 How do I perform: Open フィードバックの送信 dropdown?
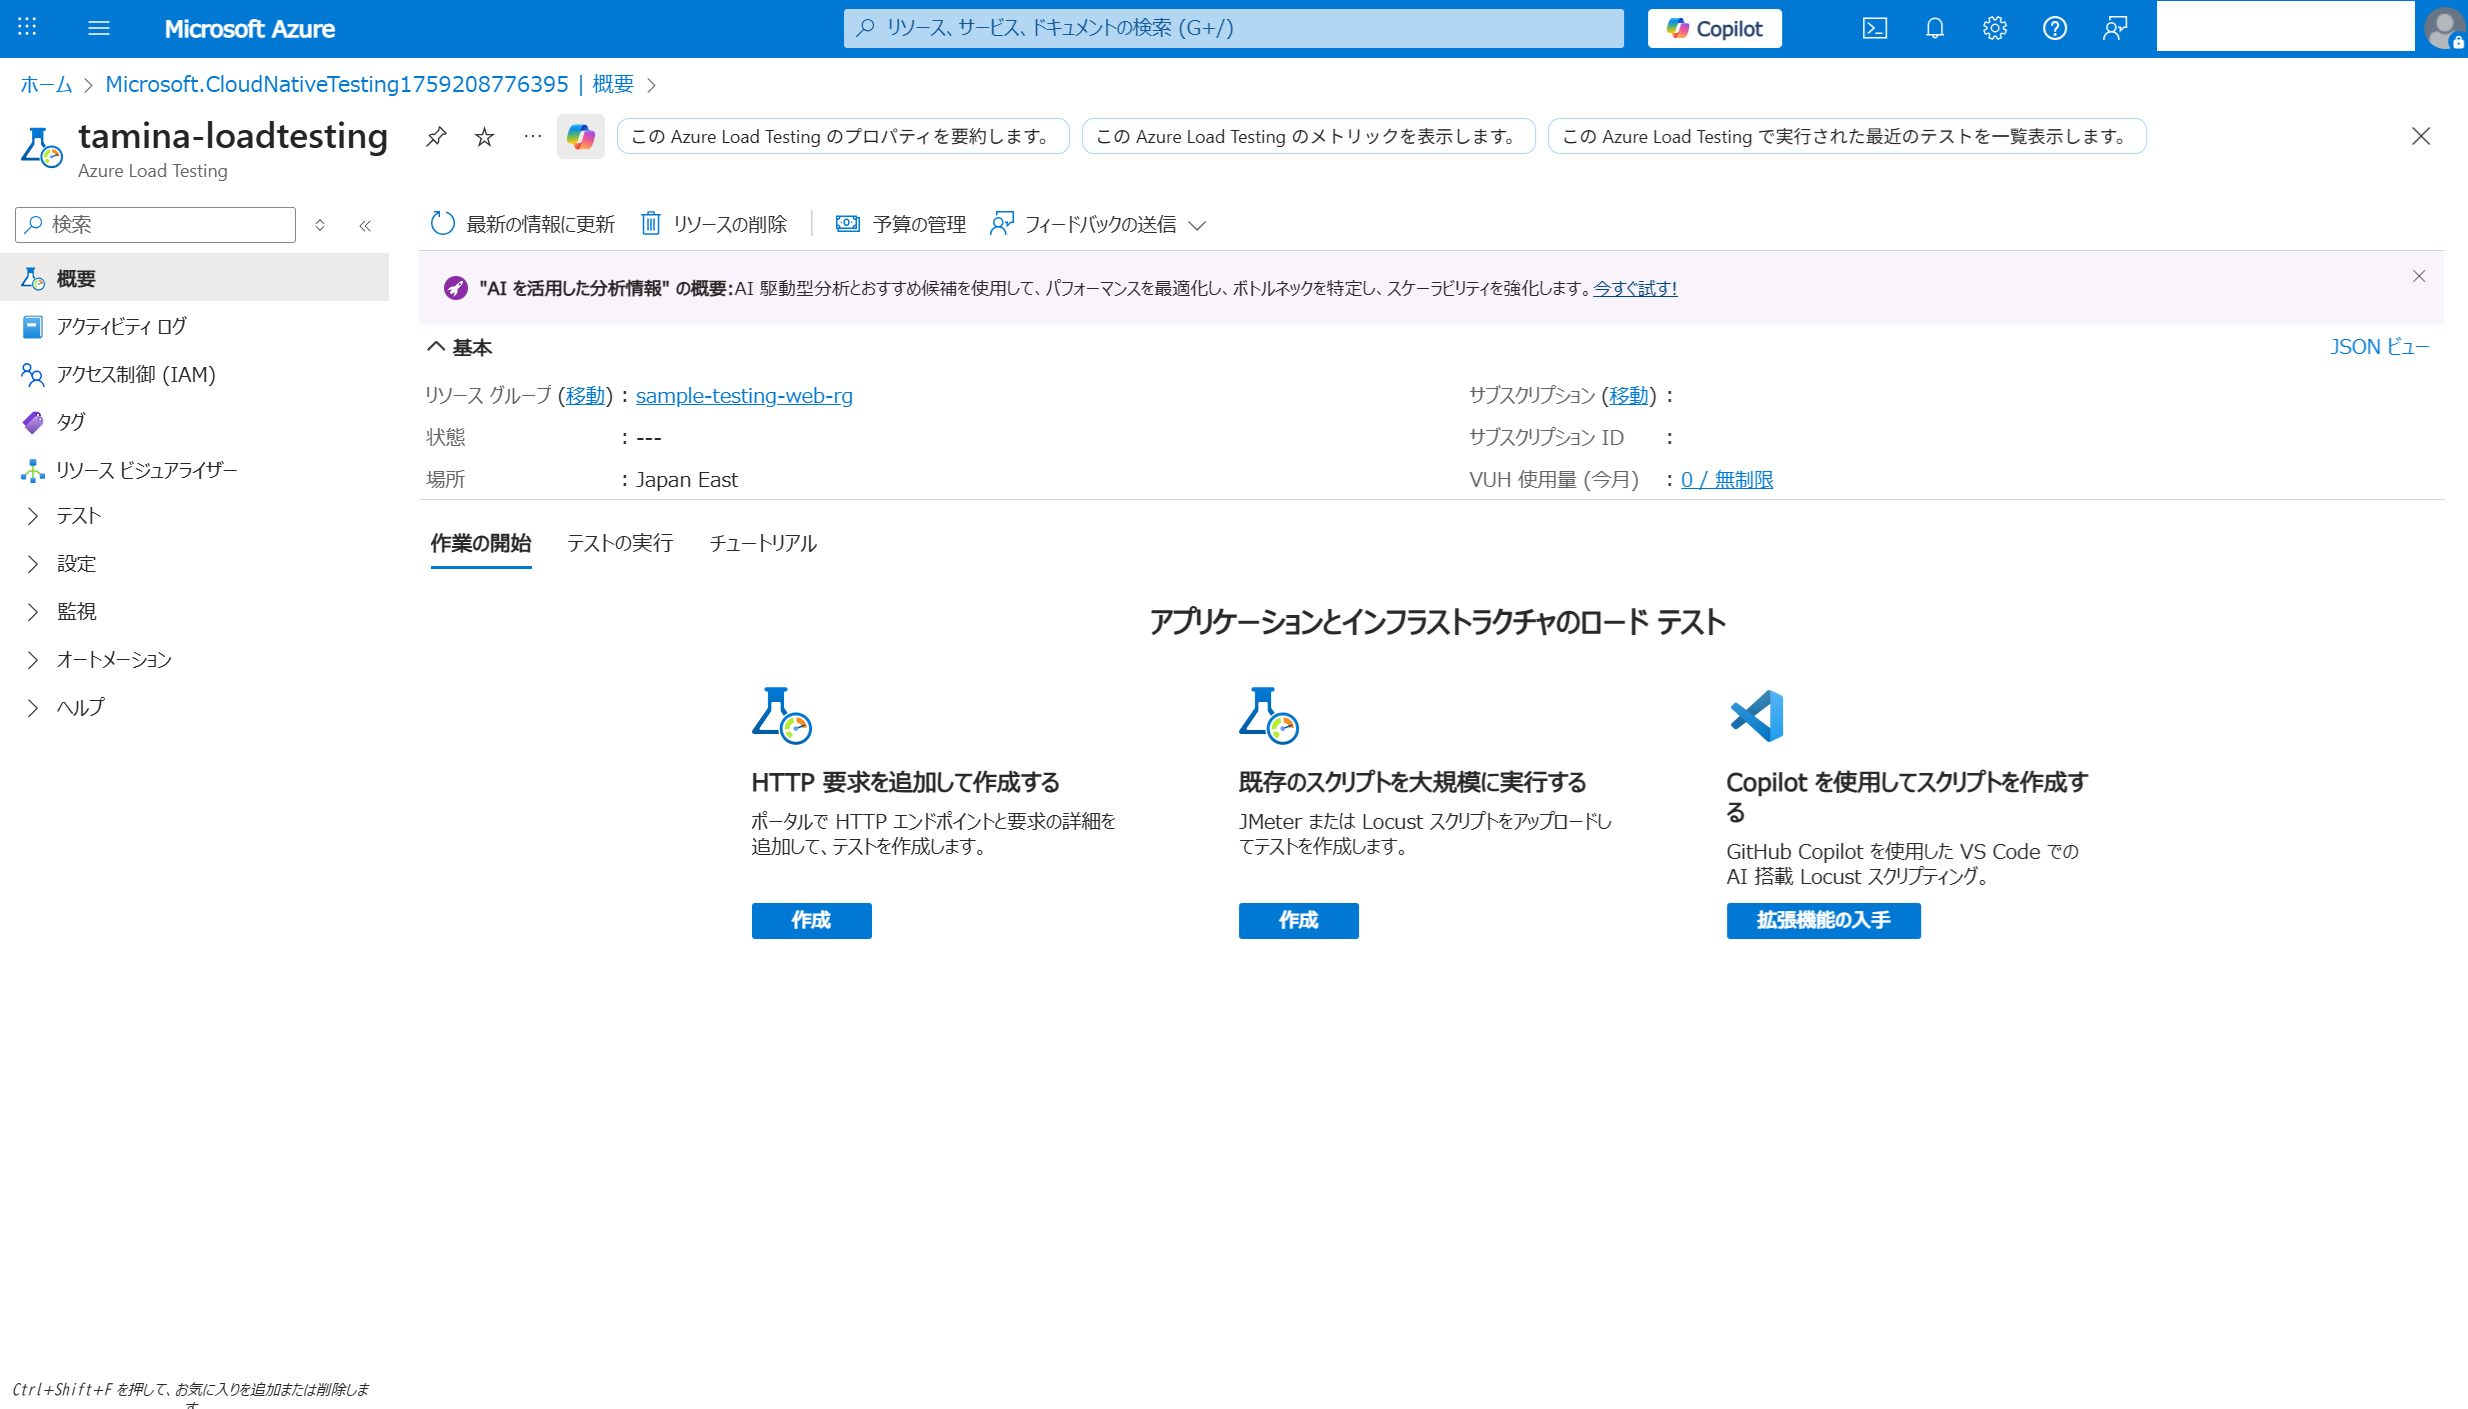click(x=1098, y=225)
